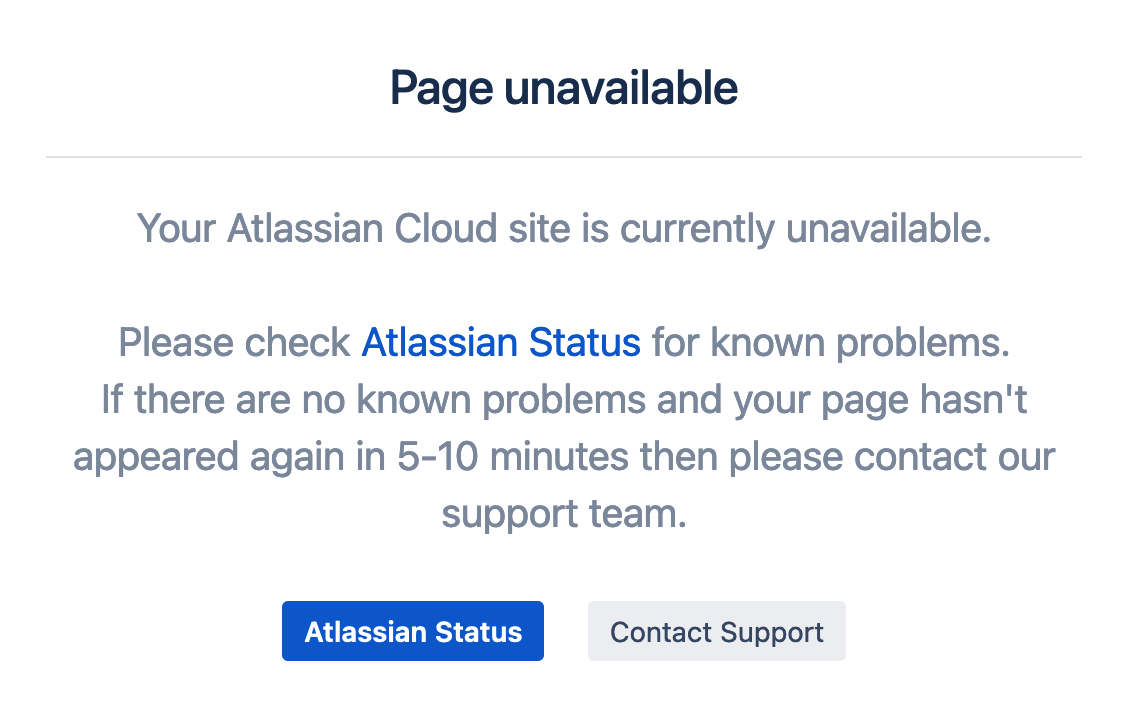Click the word 'unavailable' in the heading

click(x=621, y=89)
